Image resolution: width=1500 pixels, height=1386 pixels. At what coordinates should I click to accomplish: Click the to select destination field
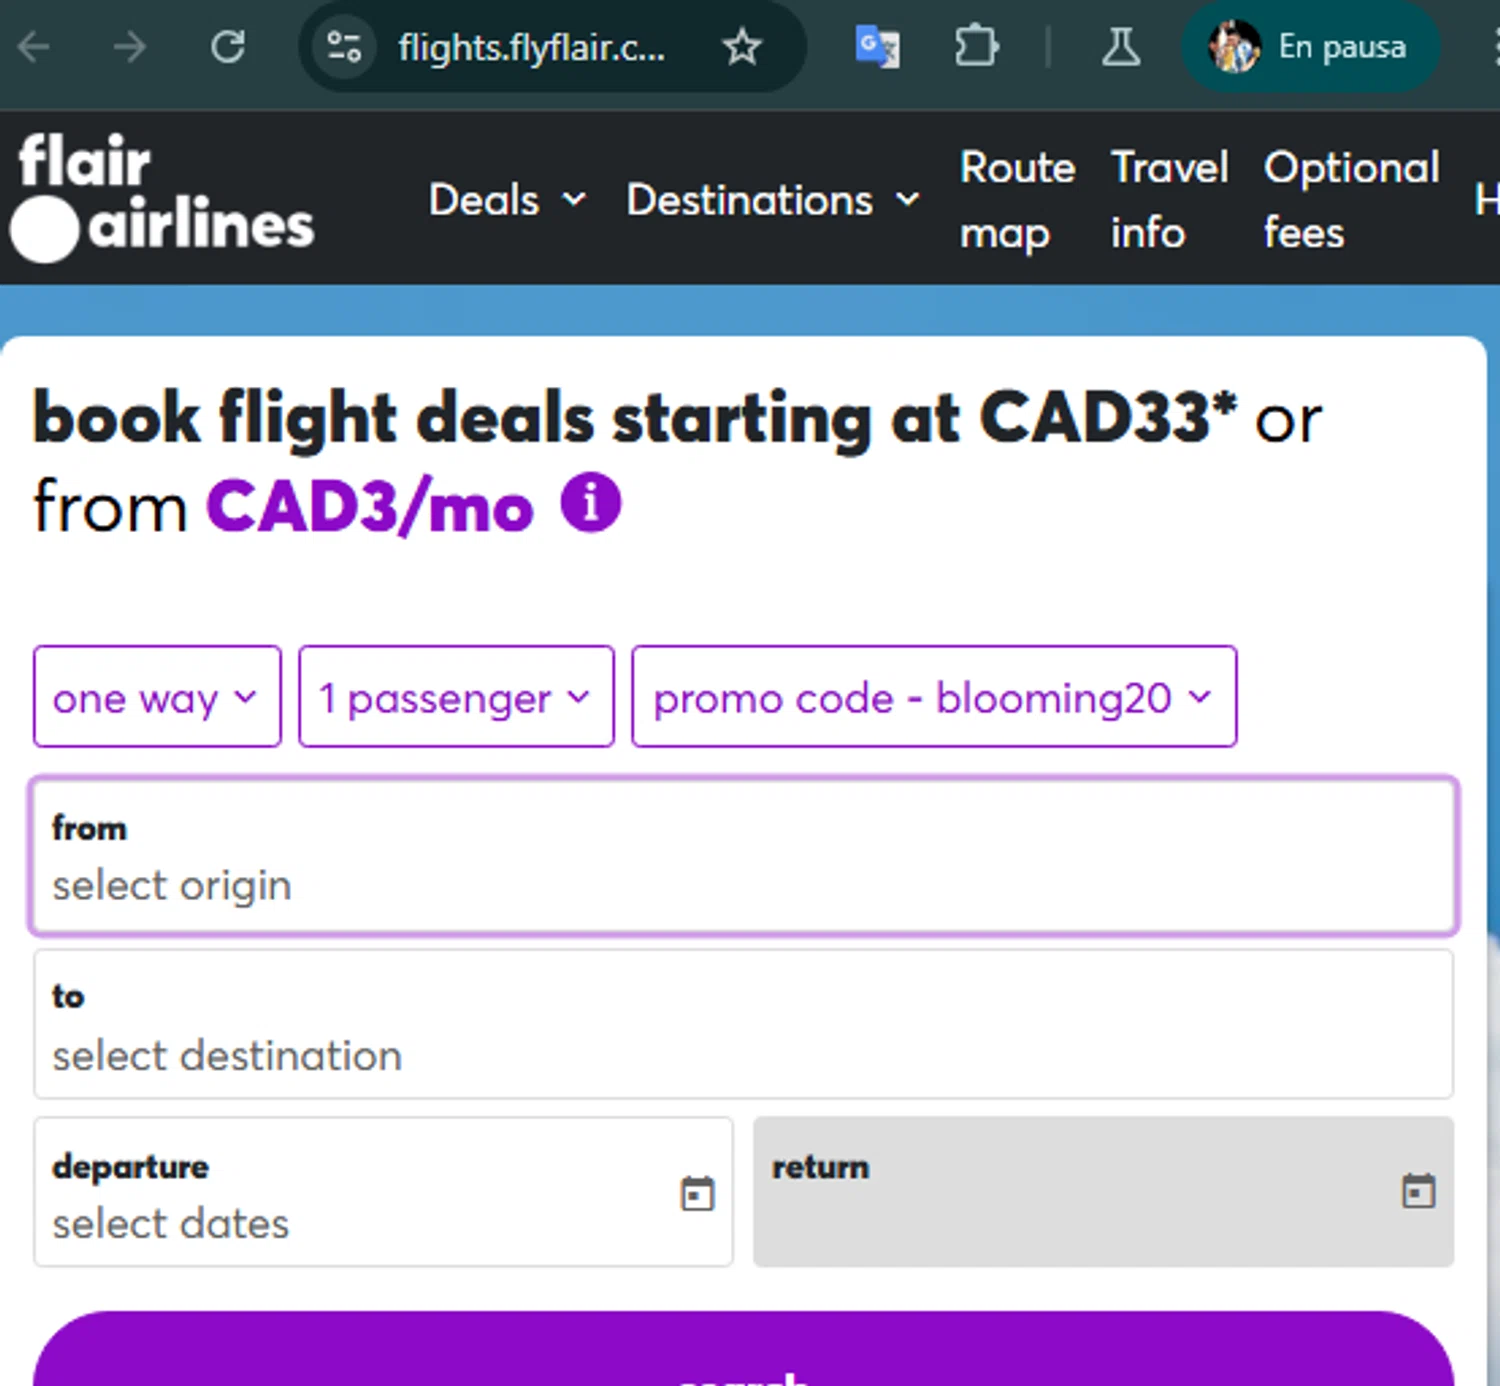(744, 1025)
